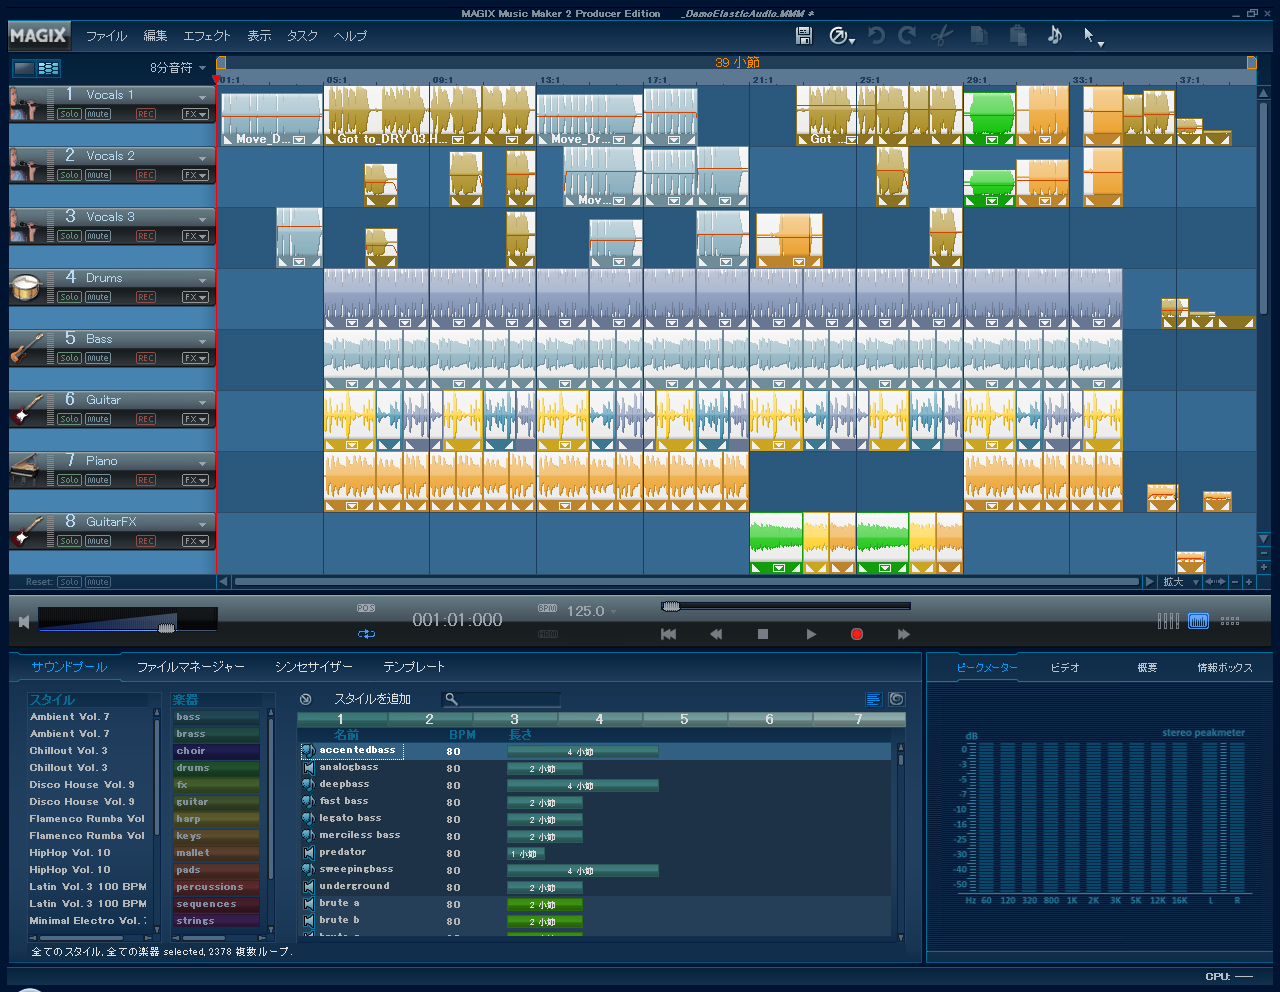Mute the Vocals 2 track
Viewport: 1280px width, 992px height.
[x=98, y=175]
